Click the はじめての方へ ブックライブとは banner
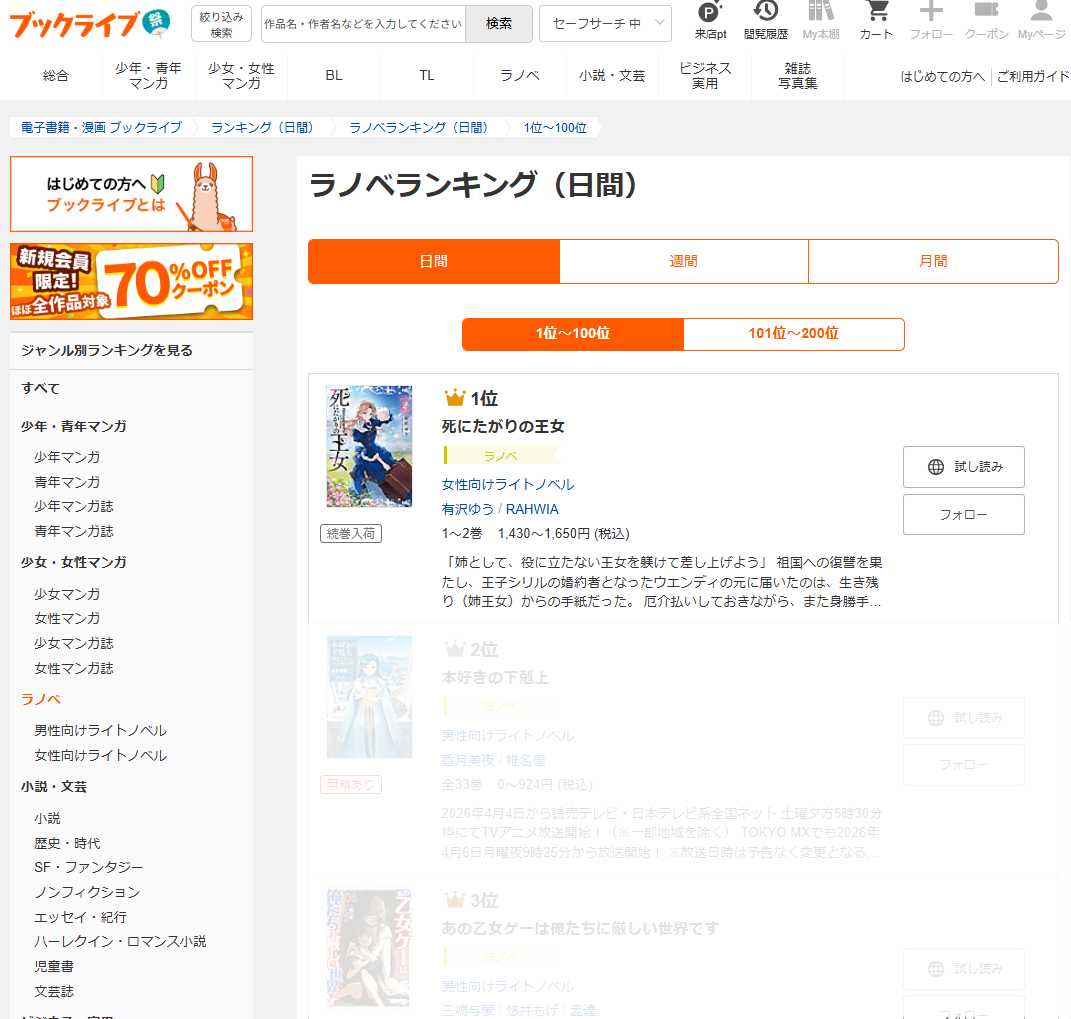1071x1019 pixels. 131,194
